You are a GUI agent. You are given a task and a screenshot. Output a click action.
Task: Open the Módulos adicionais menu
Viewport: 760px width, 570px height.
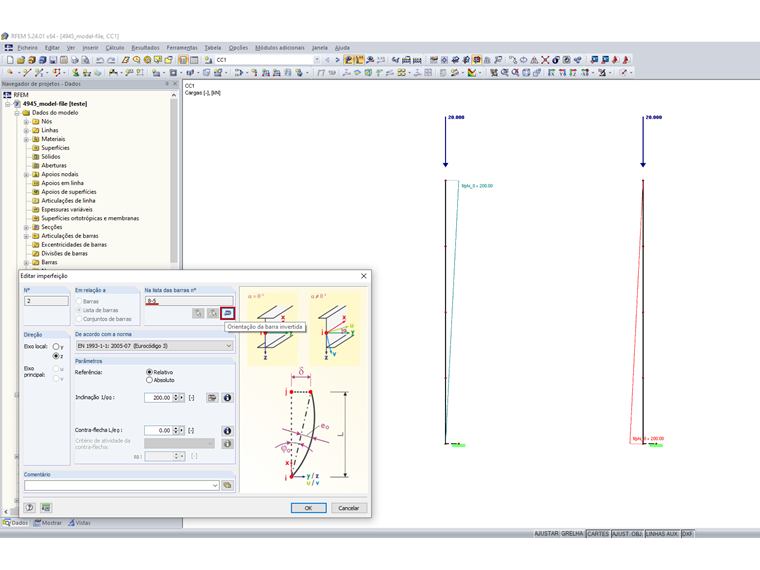(x=280, y=48)
